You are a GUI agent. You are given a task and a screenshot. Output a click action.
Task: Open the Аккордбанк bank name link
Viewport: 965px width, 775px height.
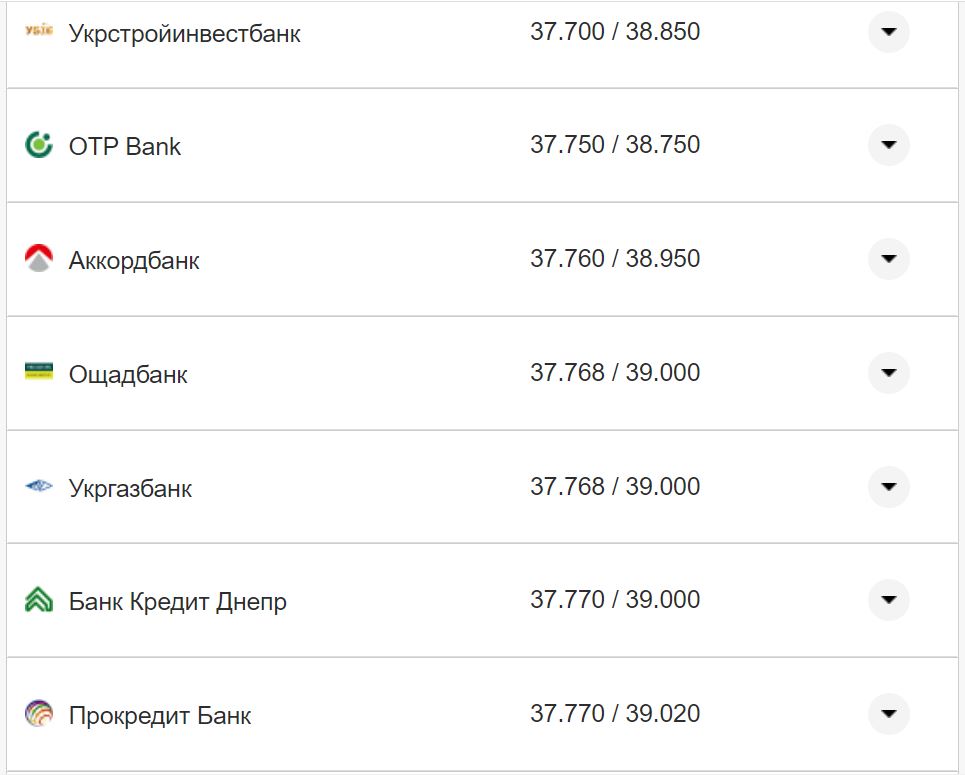(133, 260)
